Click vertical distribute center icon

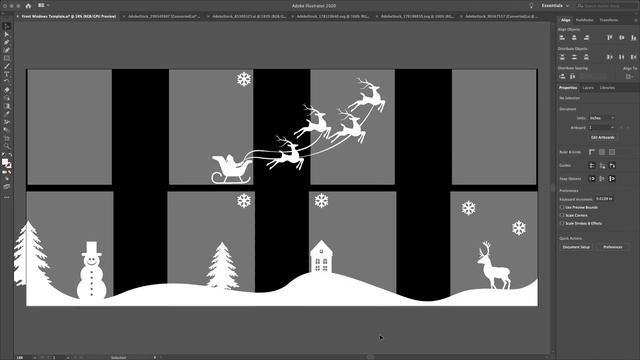[x=574, y=57]
